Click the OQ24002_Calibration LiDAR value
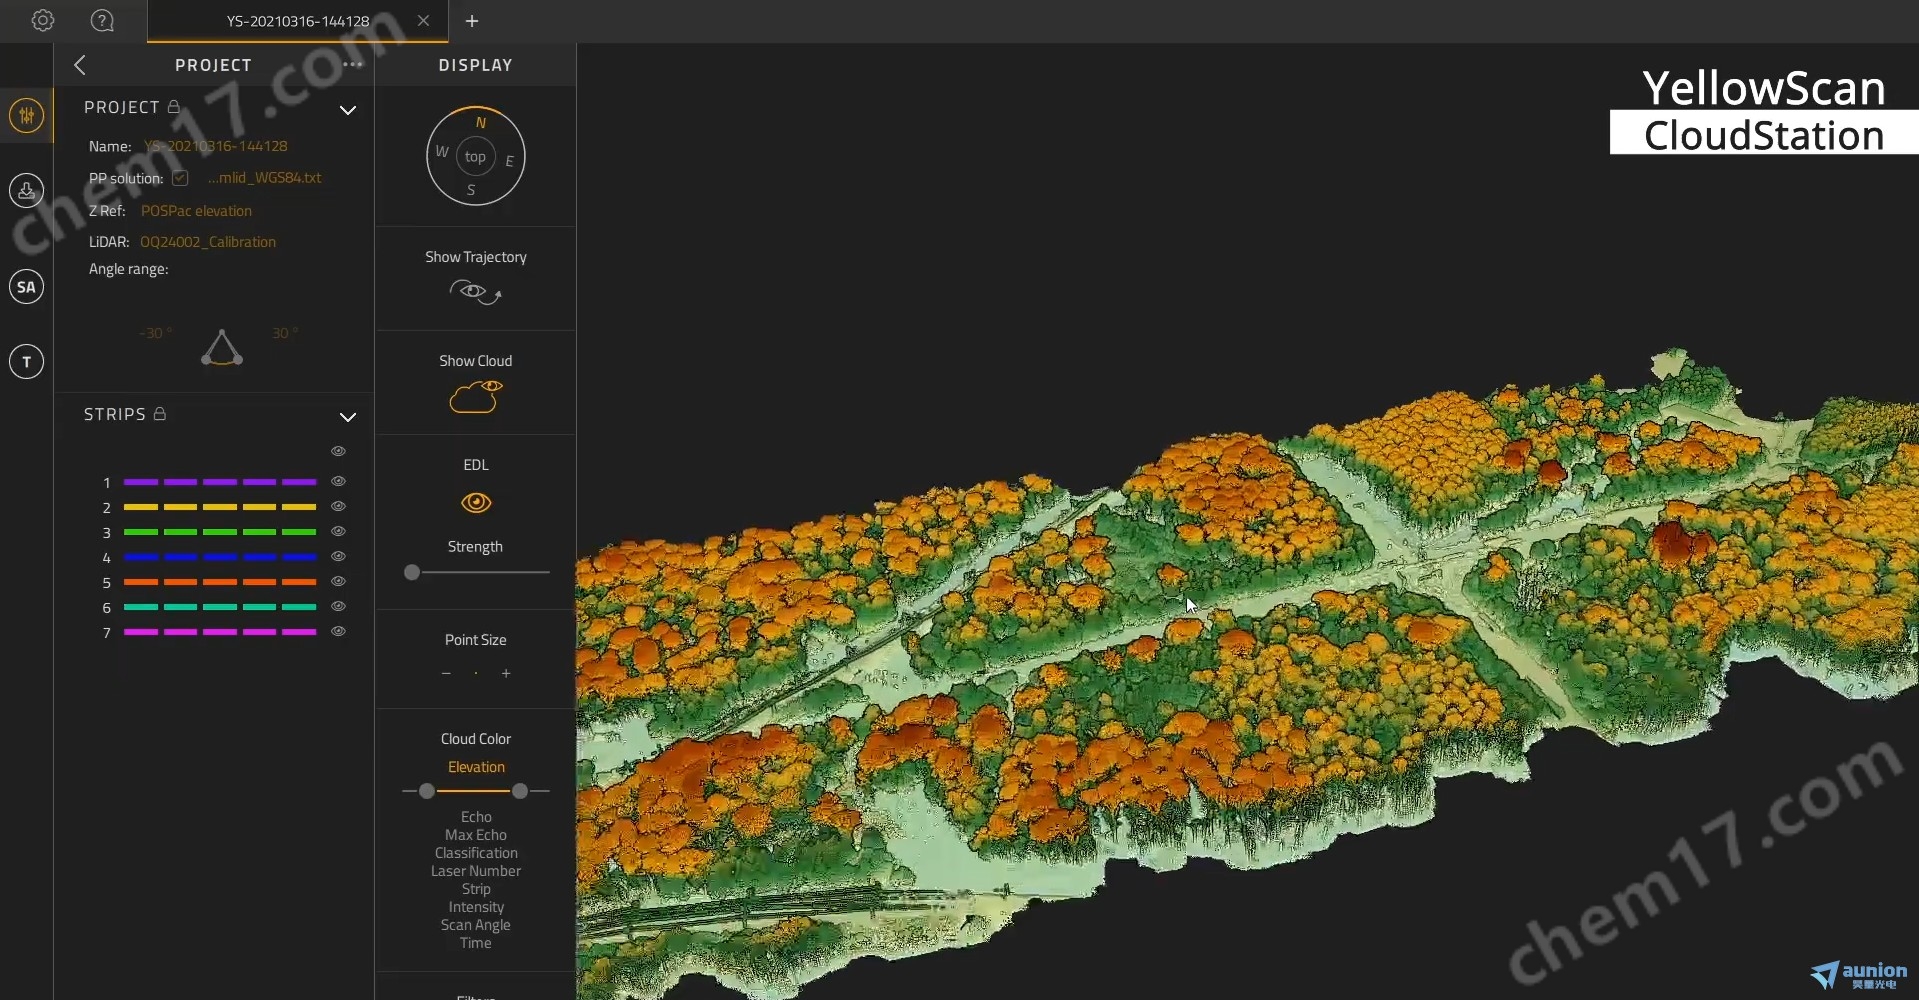Image resolution: width=1919 pixels, height=1000 pixels. 208,242
